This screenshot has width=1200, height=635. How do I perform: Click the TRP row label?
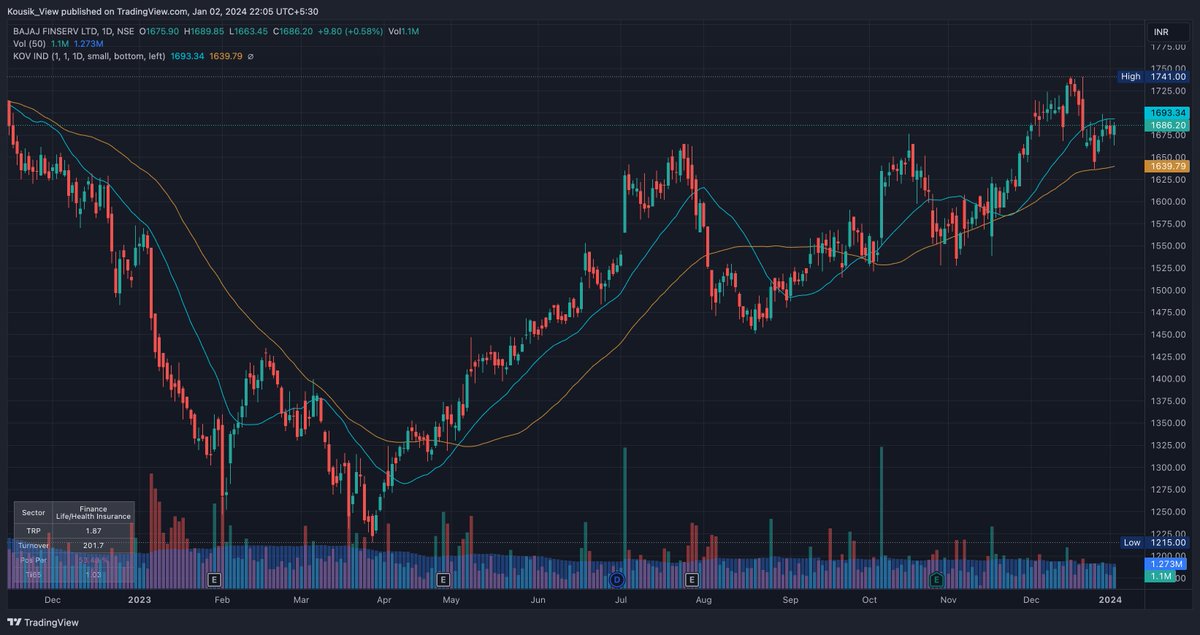tap(33, 530)
